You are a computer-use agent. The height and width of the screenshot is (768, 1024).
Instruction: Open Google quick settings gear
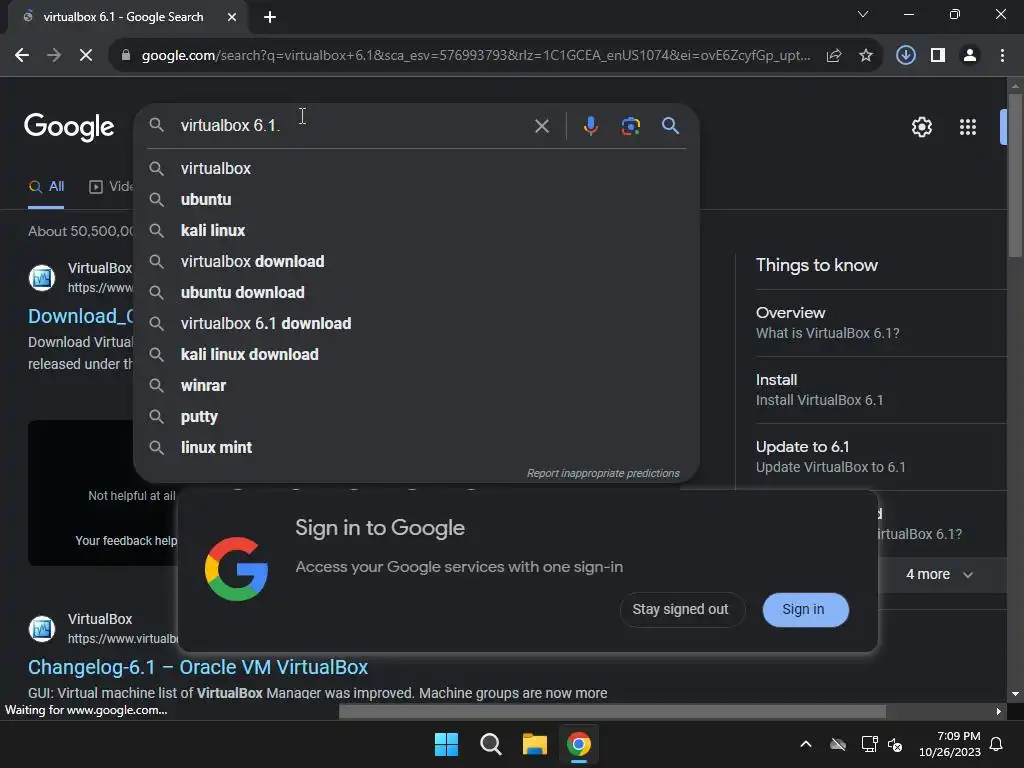(x=921, y=127)
